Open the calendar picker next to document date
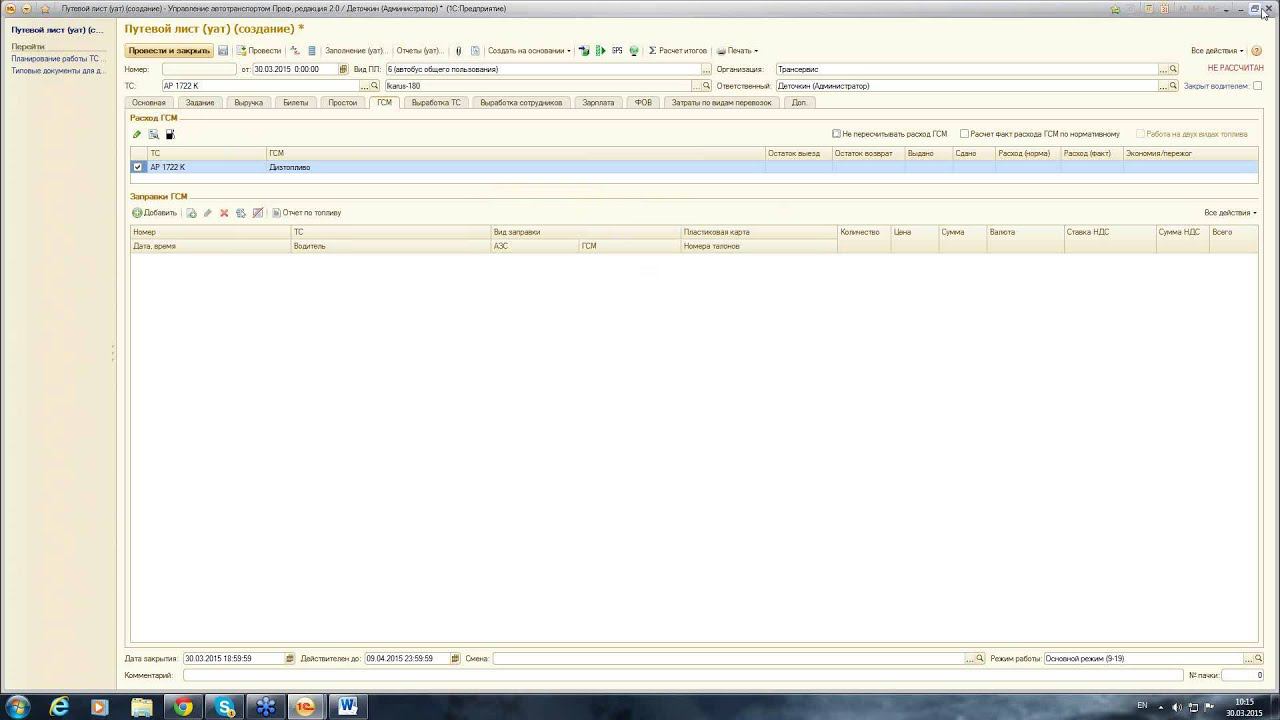Image resolution: width=1280 pixels, height=720 pixels. tap(343, 69)
